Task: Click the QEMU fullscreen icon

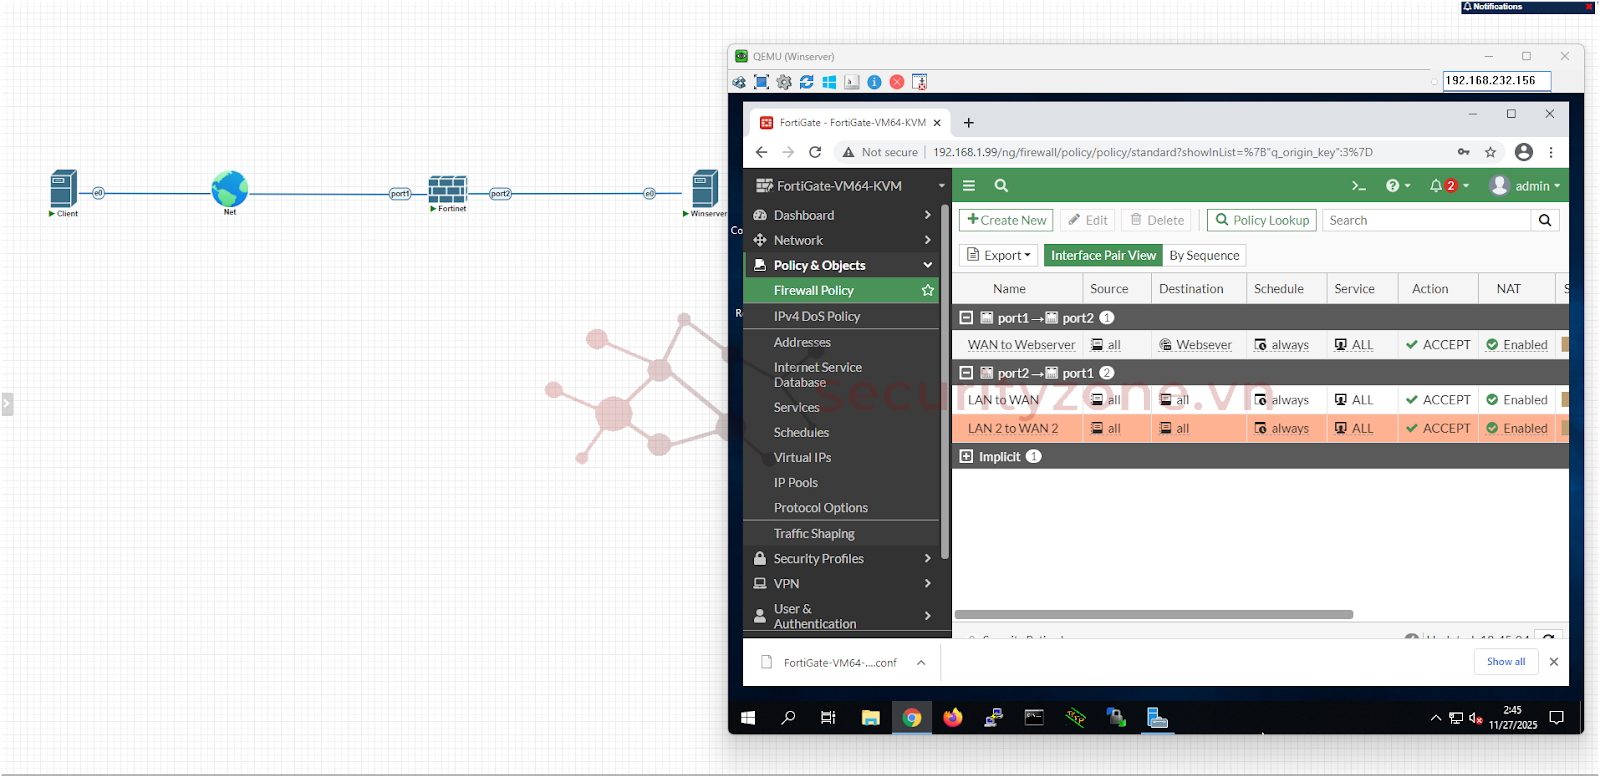Action: 761,82
